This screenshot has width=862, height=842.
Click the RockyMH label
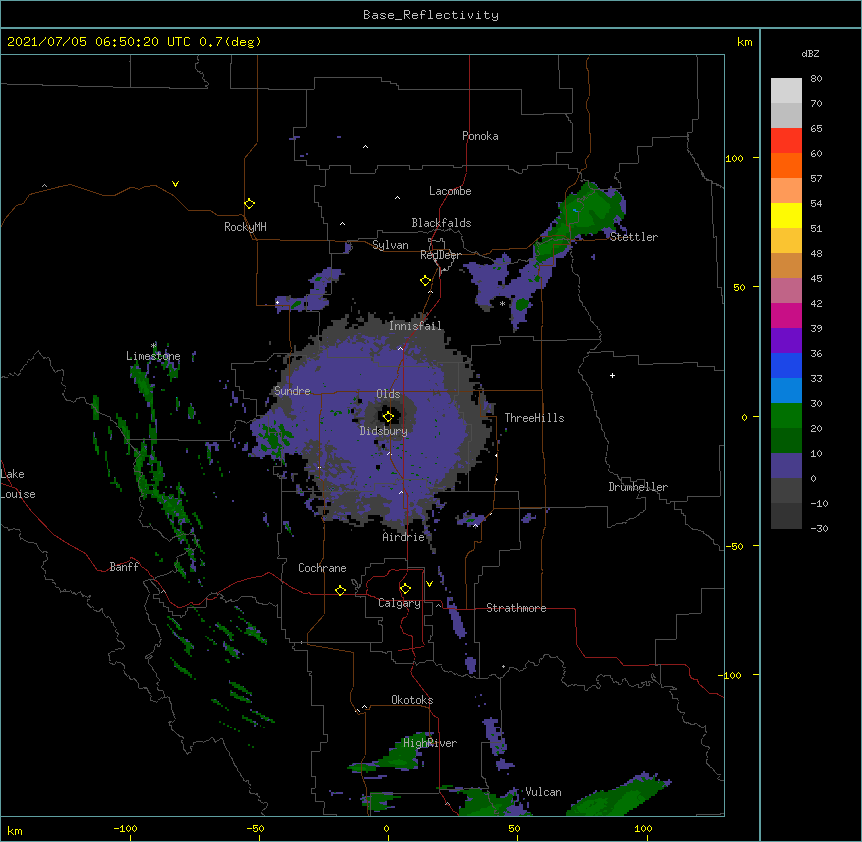(245, 226)
